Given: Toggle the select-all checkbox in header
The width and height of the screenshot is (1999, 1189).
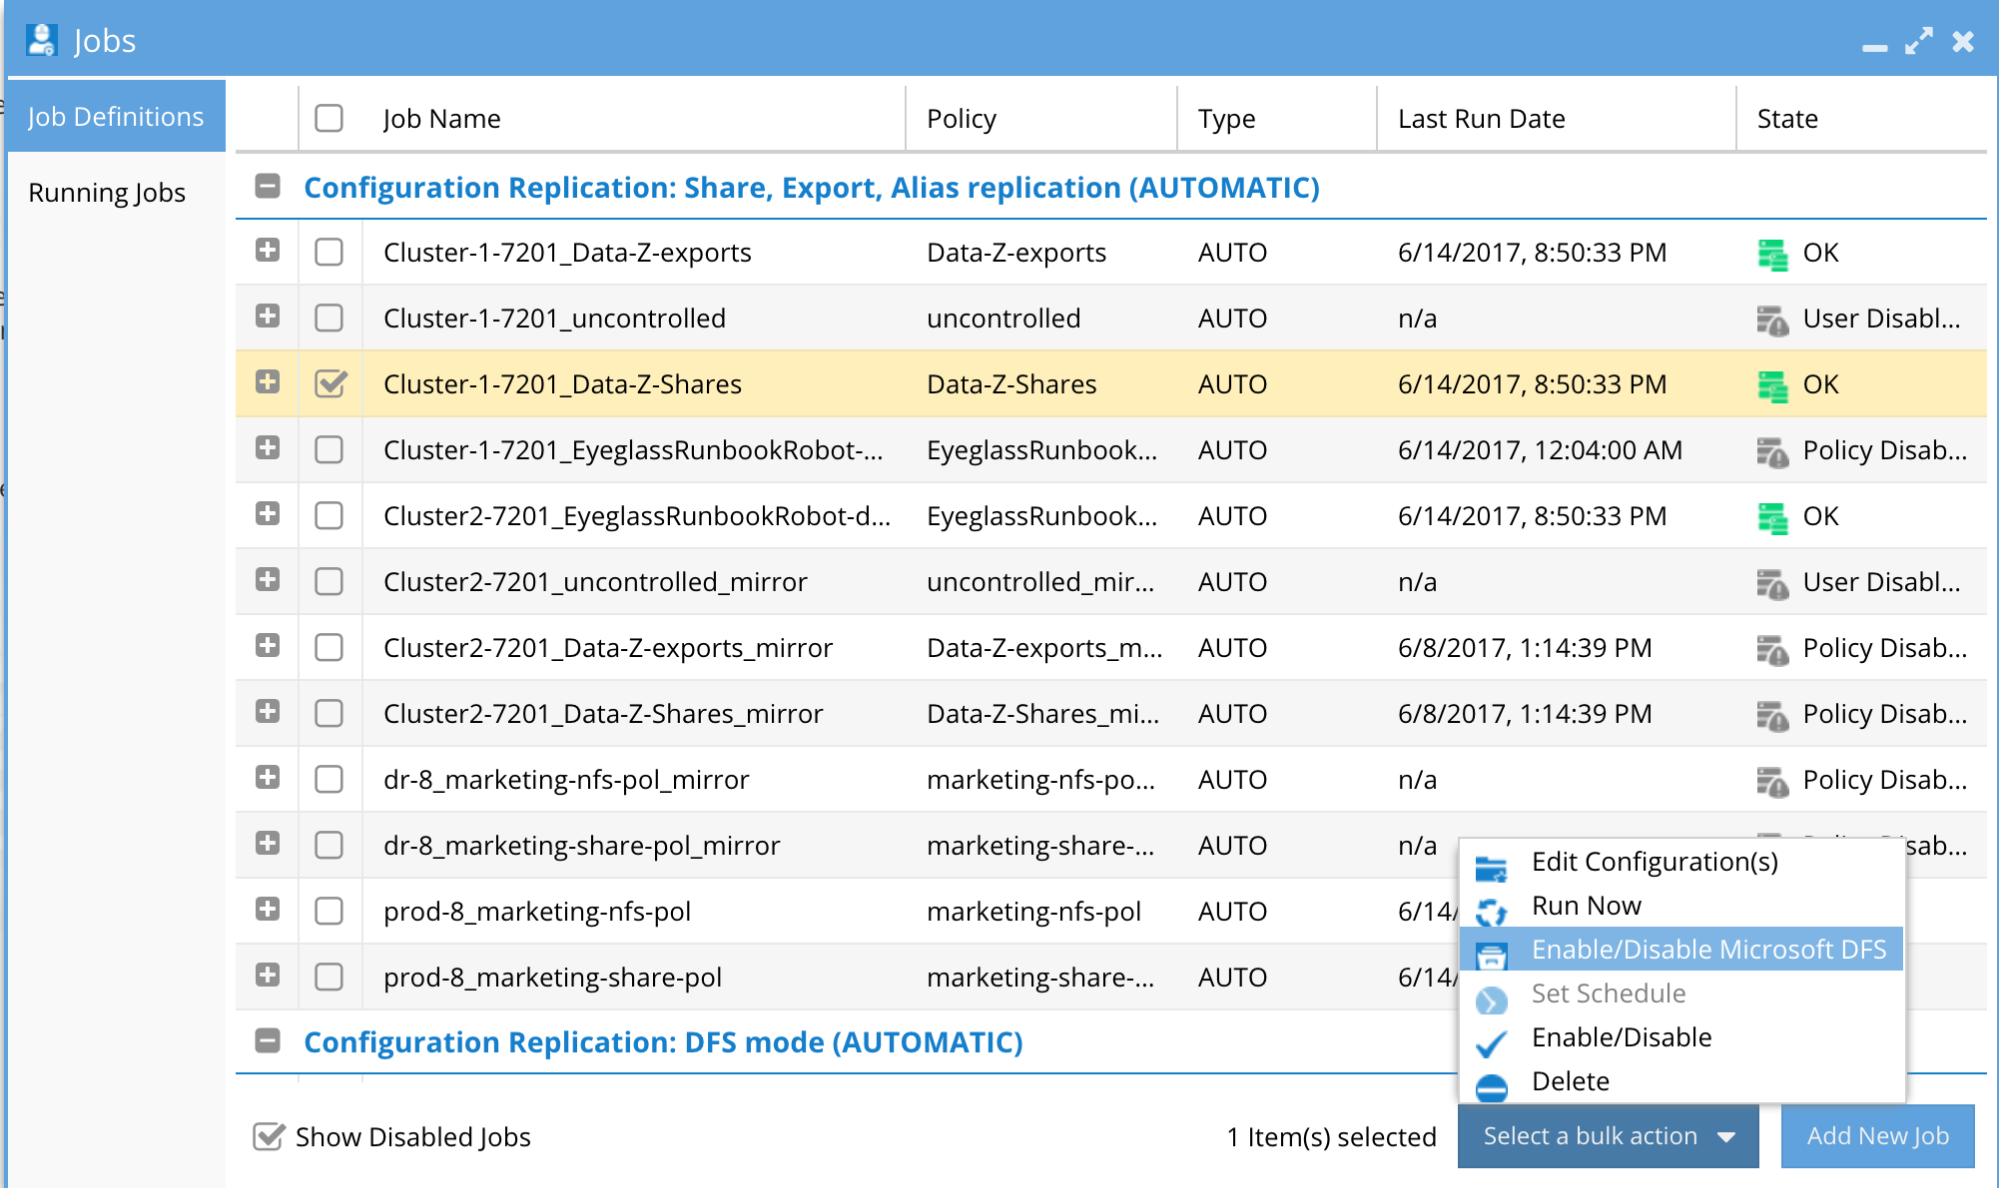Looking at the screenshot, I should pyautogui.click(x=329, y=118).
